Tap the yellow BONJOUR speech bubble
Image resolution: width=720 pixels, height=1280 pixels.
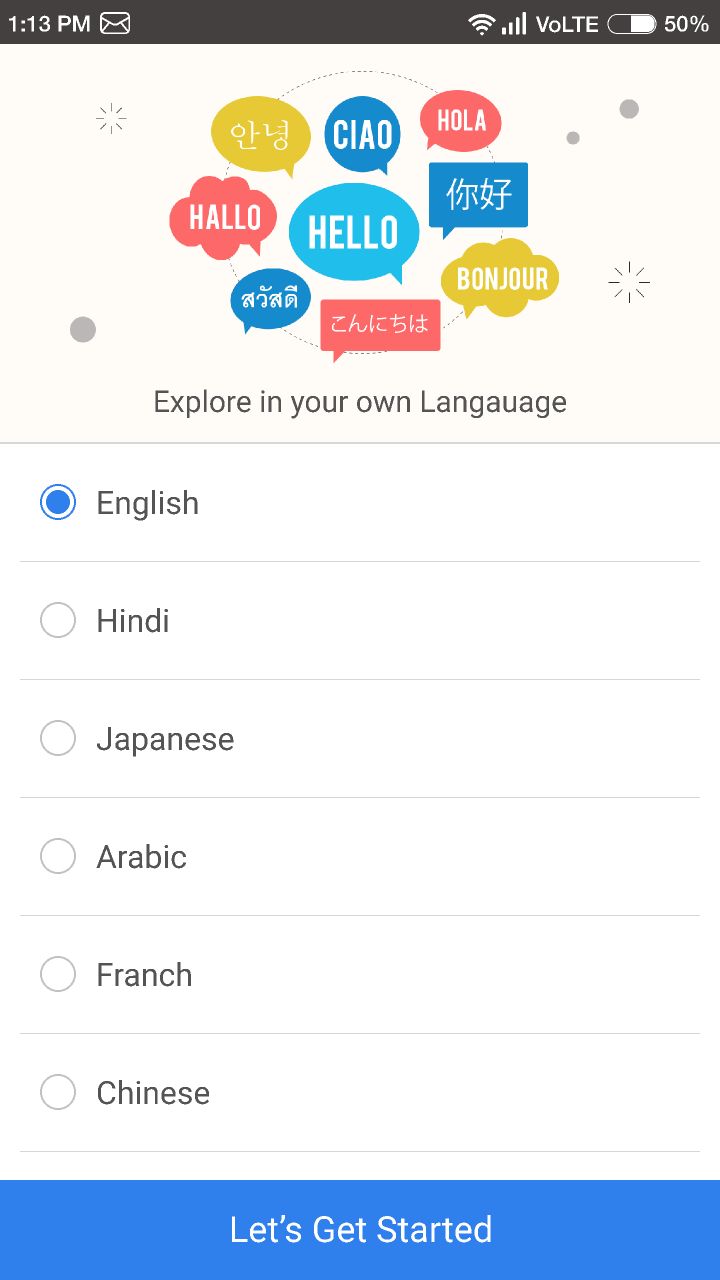(501, 279)
